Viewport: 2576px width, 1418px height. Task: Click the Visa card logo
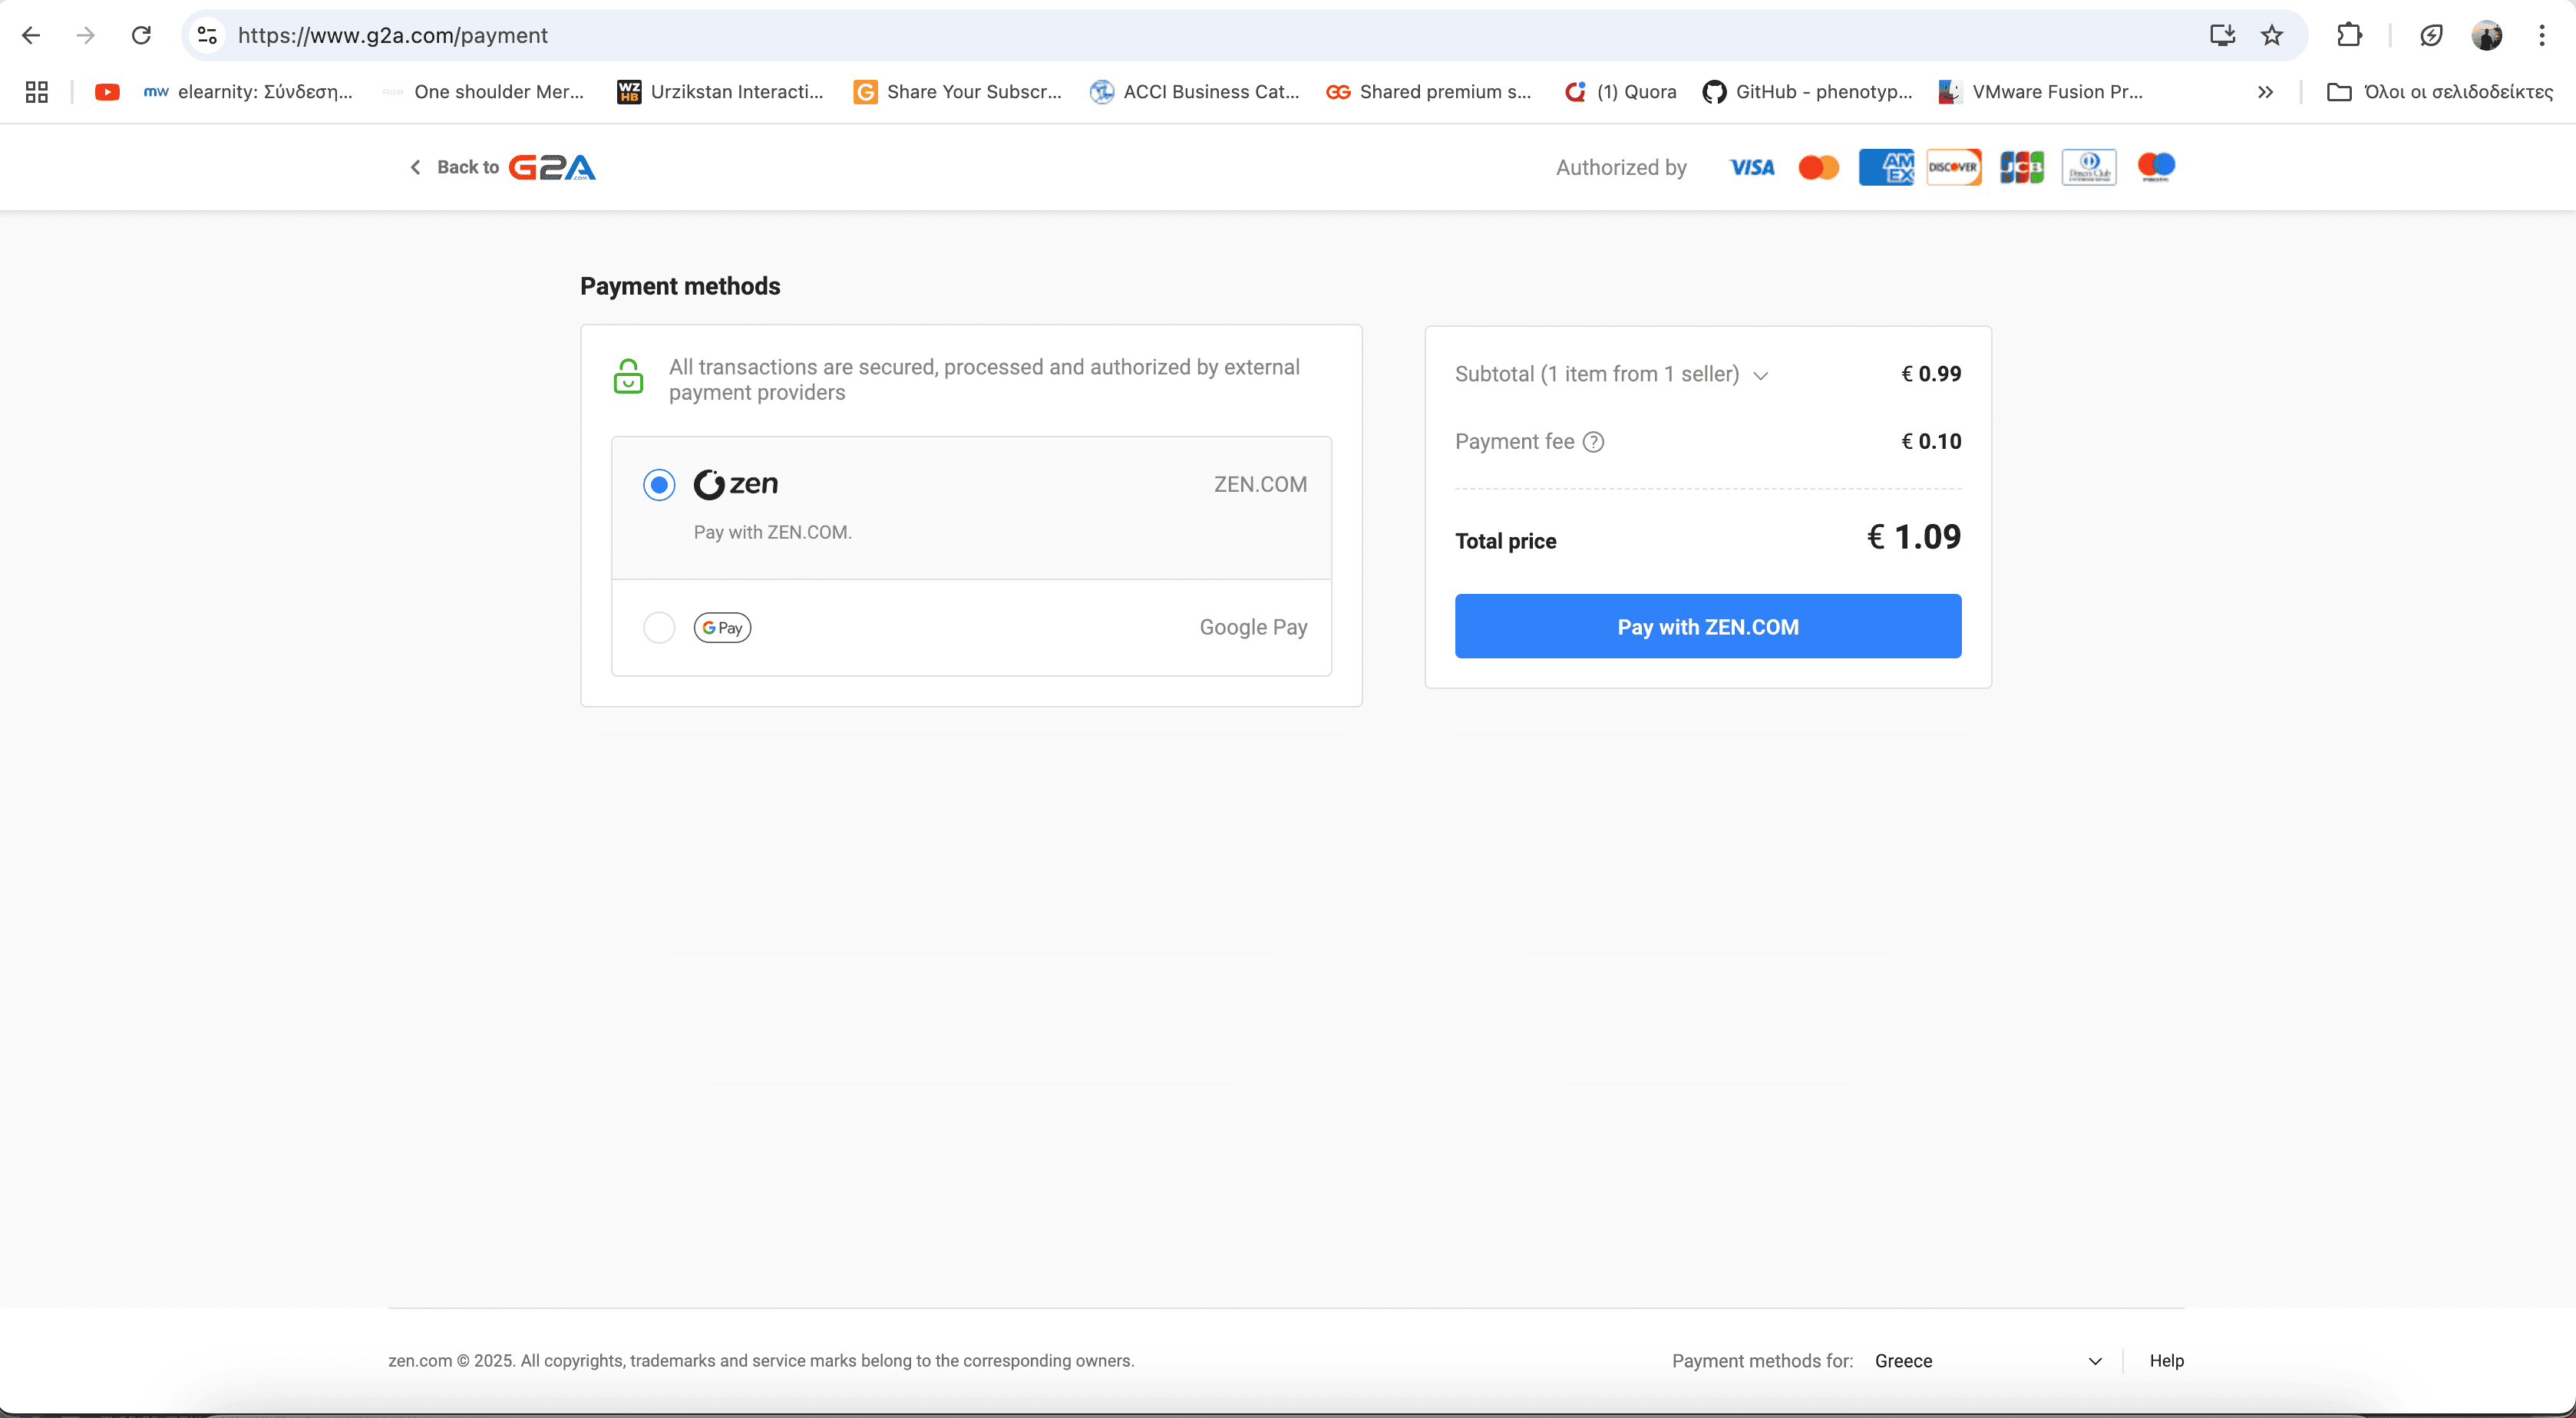[1752, 167]
